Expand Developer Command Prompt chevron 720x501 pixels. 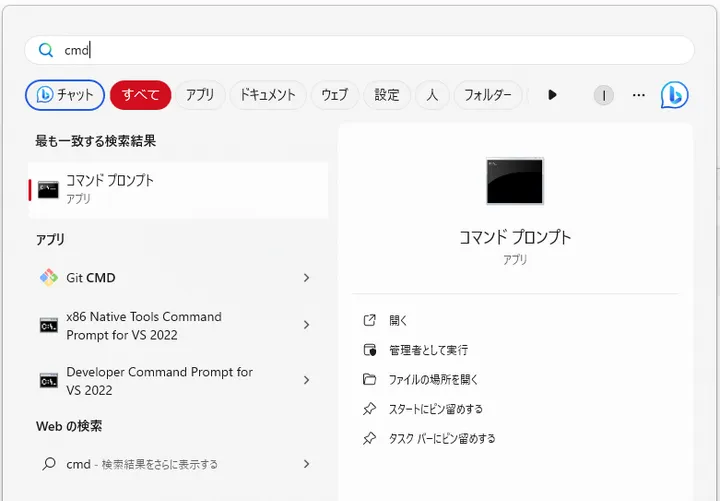(306, 380)
